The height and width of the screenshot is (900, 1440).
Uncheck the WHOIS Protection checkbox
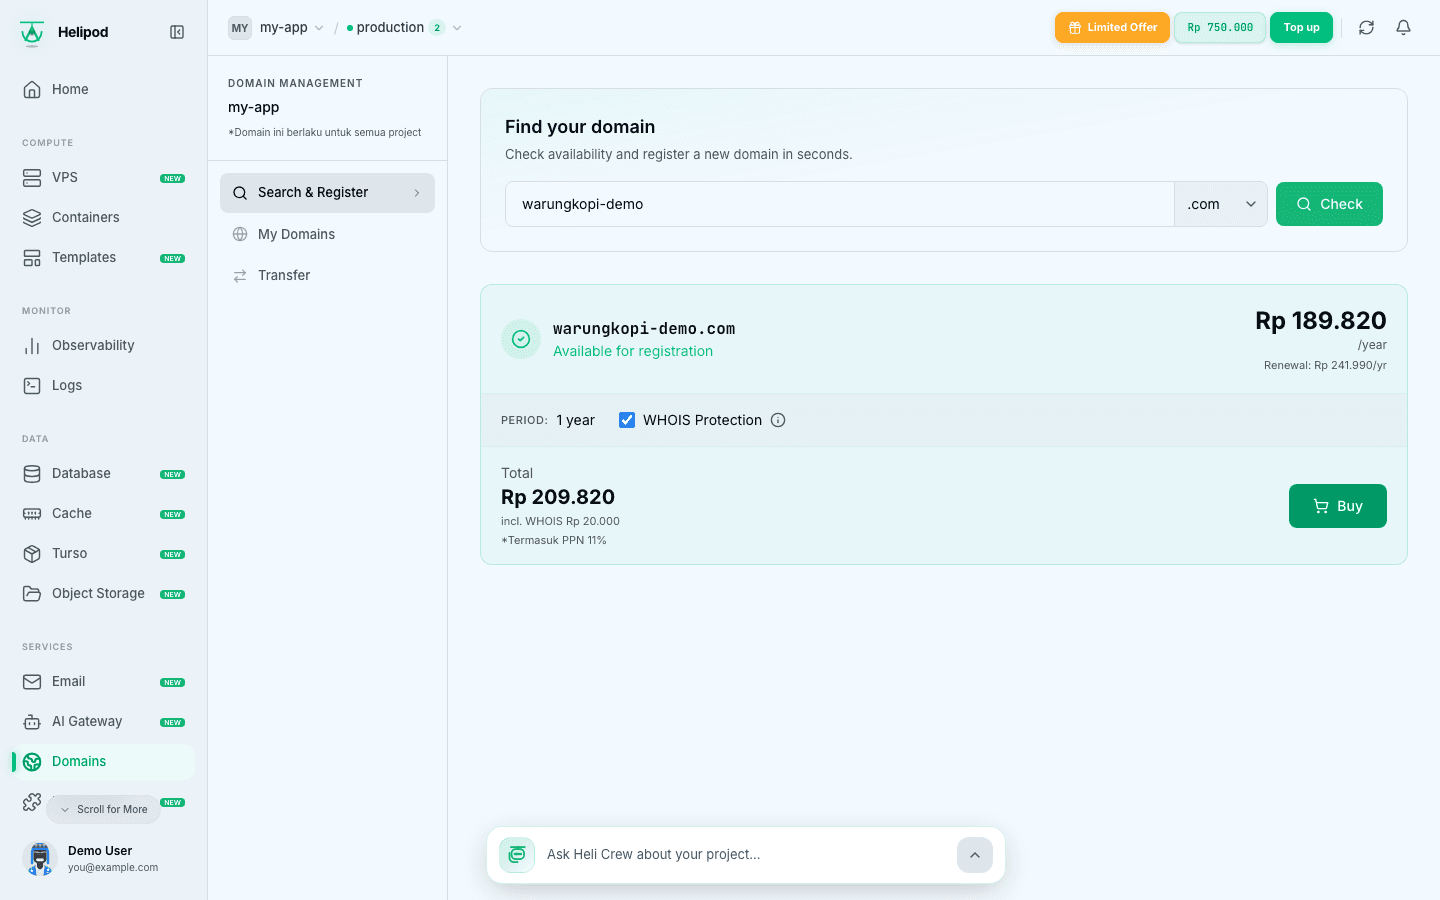(627, 420)
